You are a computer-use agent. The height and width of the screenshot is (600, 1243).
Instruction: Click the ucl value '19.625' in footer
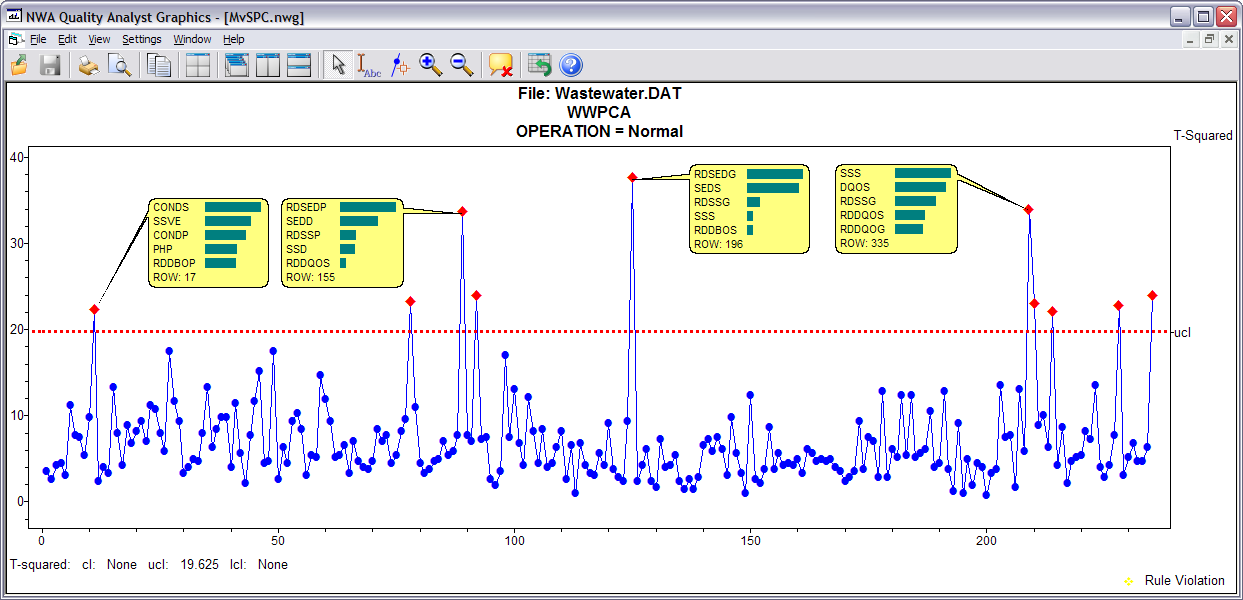pos(201,565)
